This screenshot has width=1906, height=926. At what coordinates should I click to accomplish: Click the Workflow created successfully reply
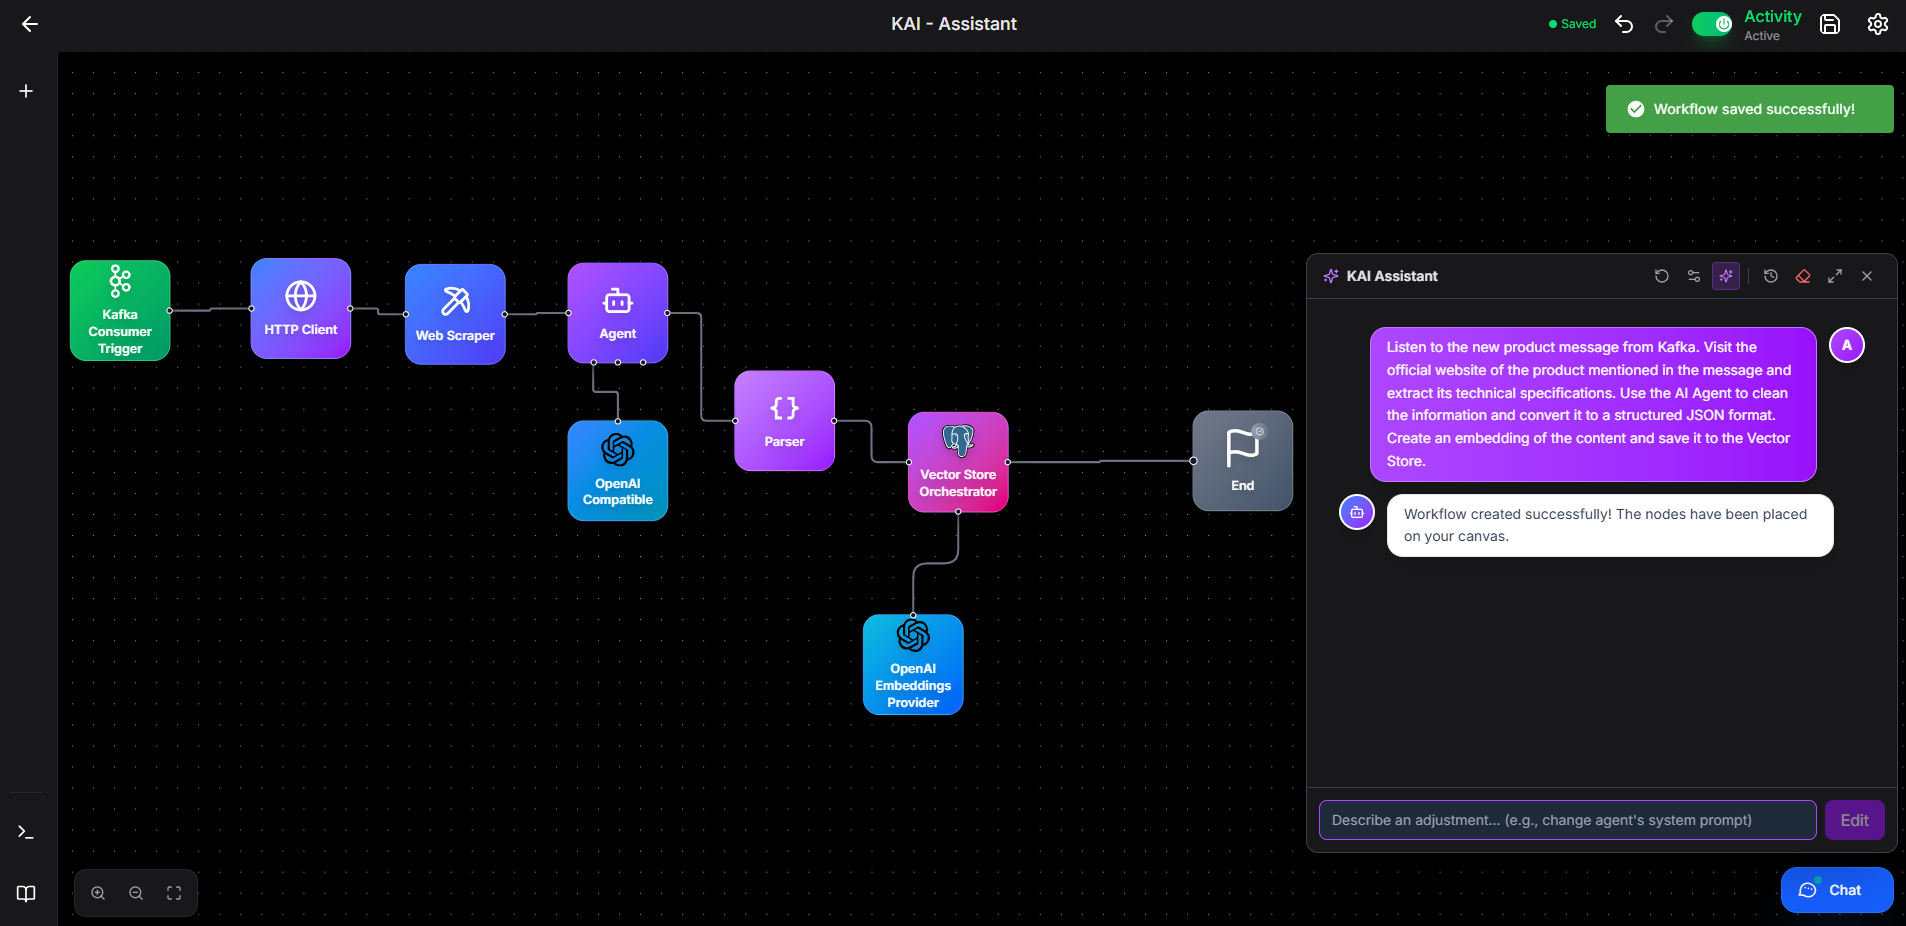pos(1610,525)
